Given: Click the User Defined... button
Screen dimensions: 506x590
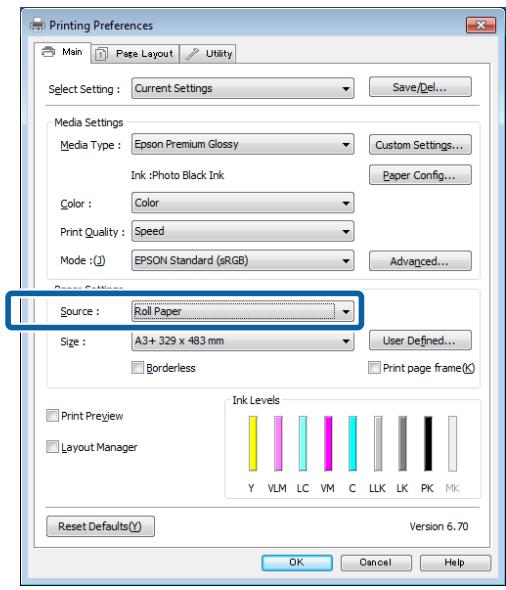Looking at the screenshot, I should (420, 341).
